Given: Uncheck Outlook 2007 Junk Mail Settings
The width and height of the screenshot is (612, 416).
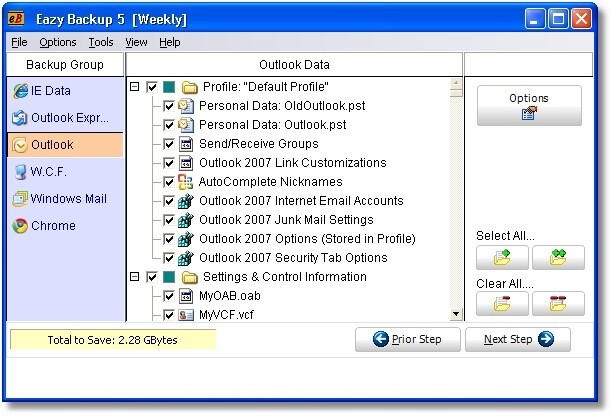Looking at the screenshot, I should click(x=169, y=220).
